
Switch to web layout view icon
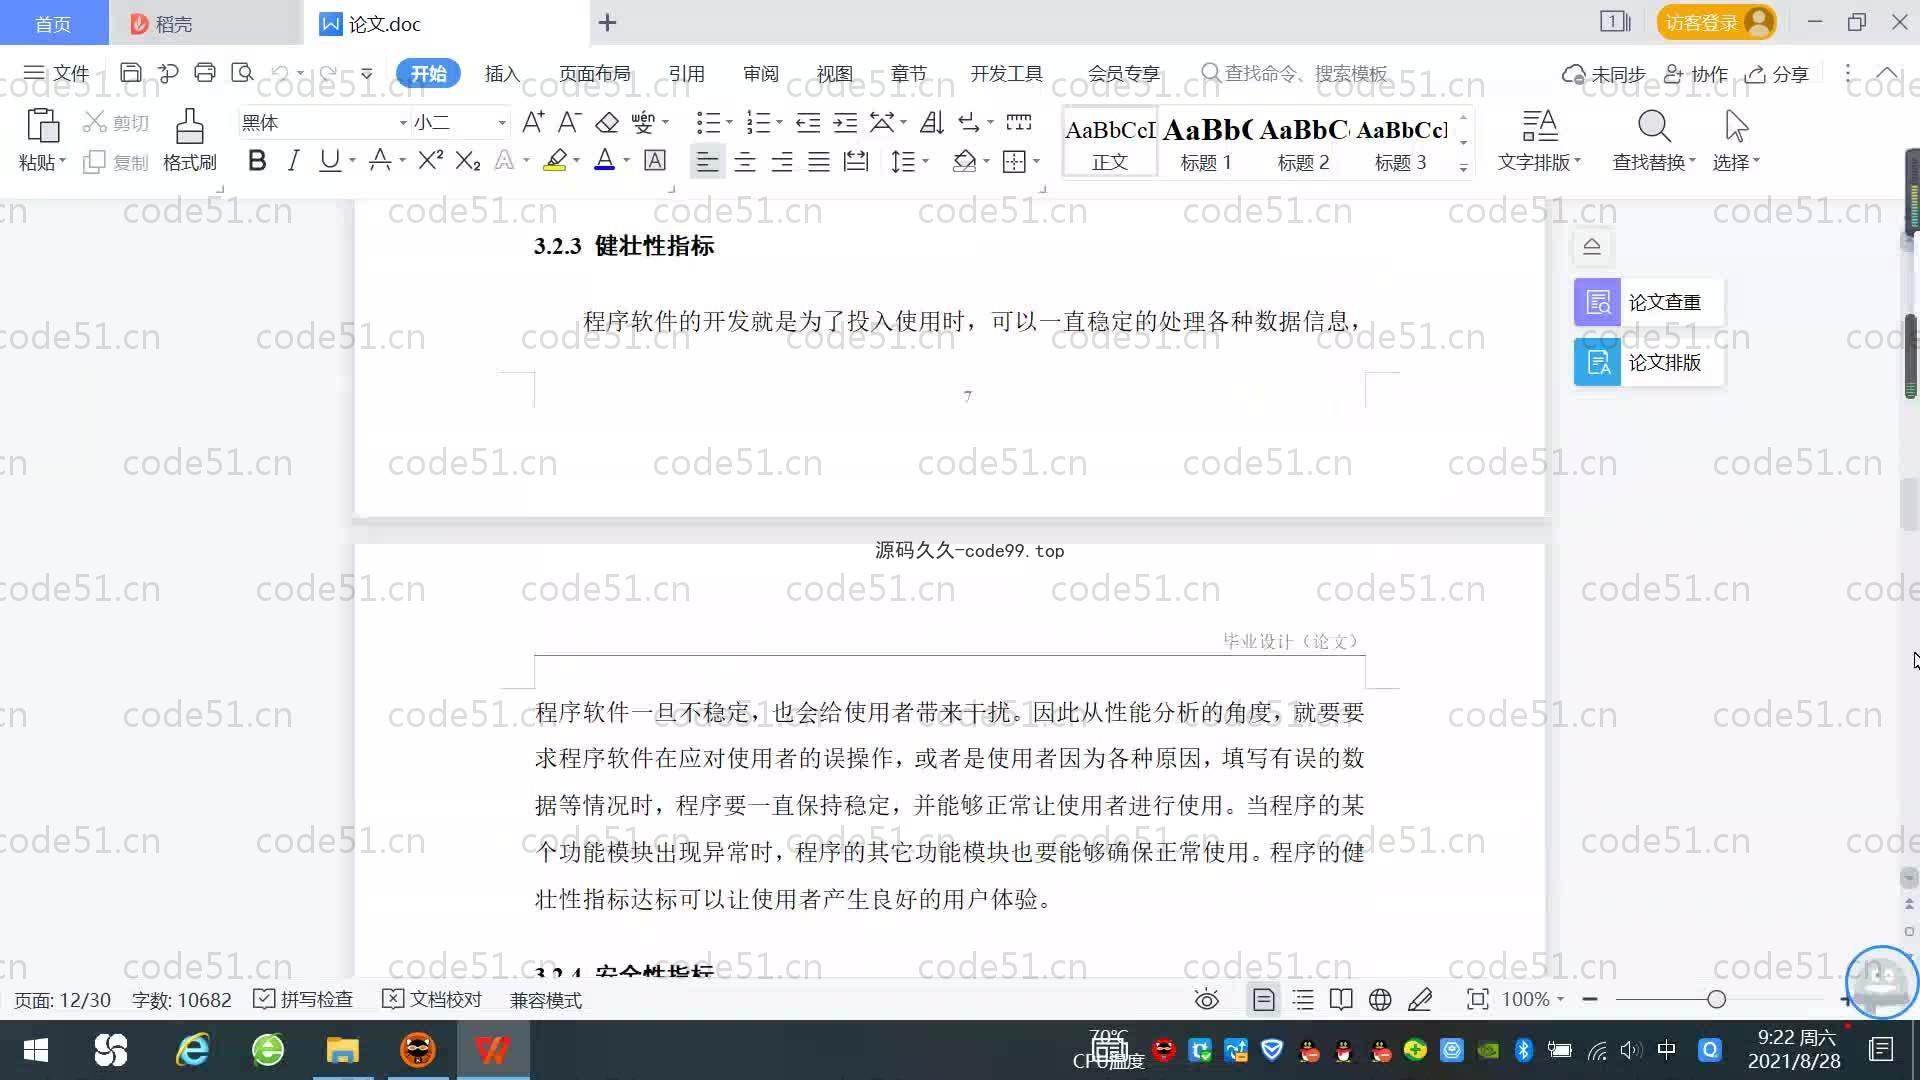(1380, 1000)
